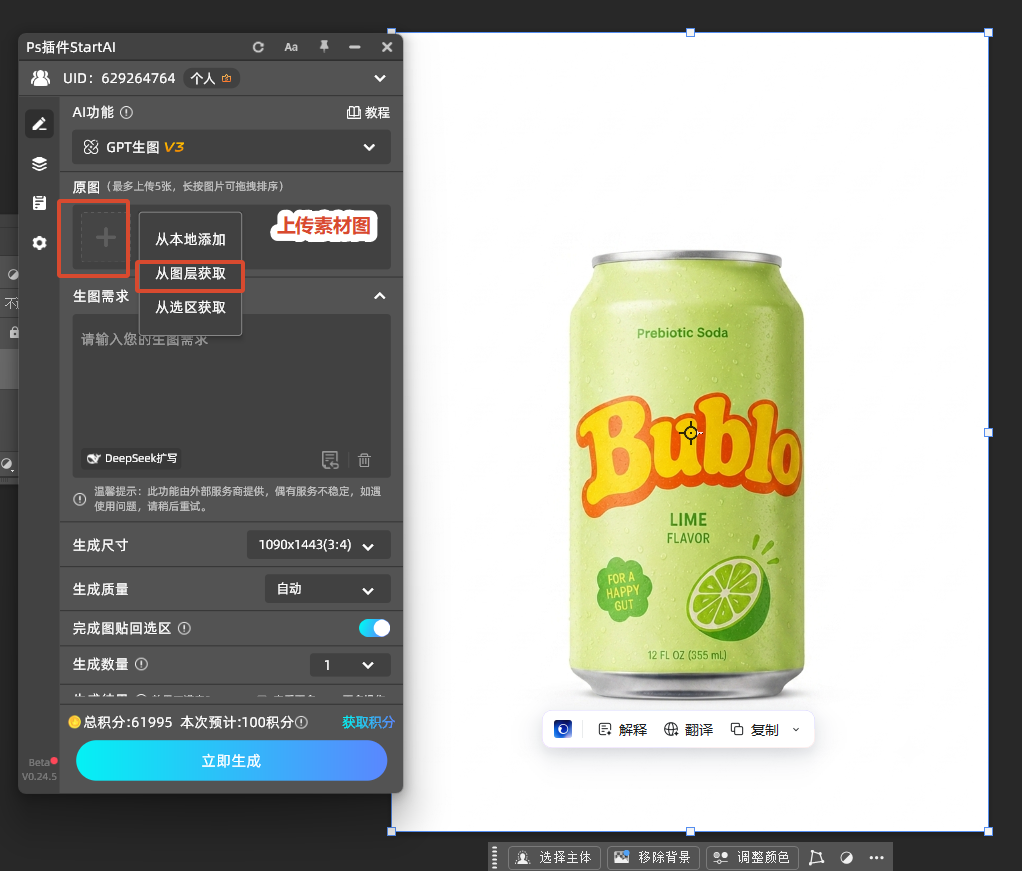Viewport: 1022px width, 871px height.
Task: Click the blue assistant icon in floating toolbar
Action: pos(562,729)
